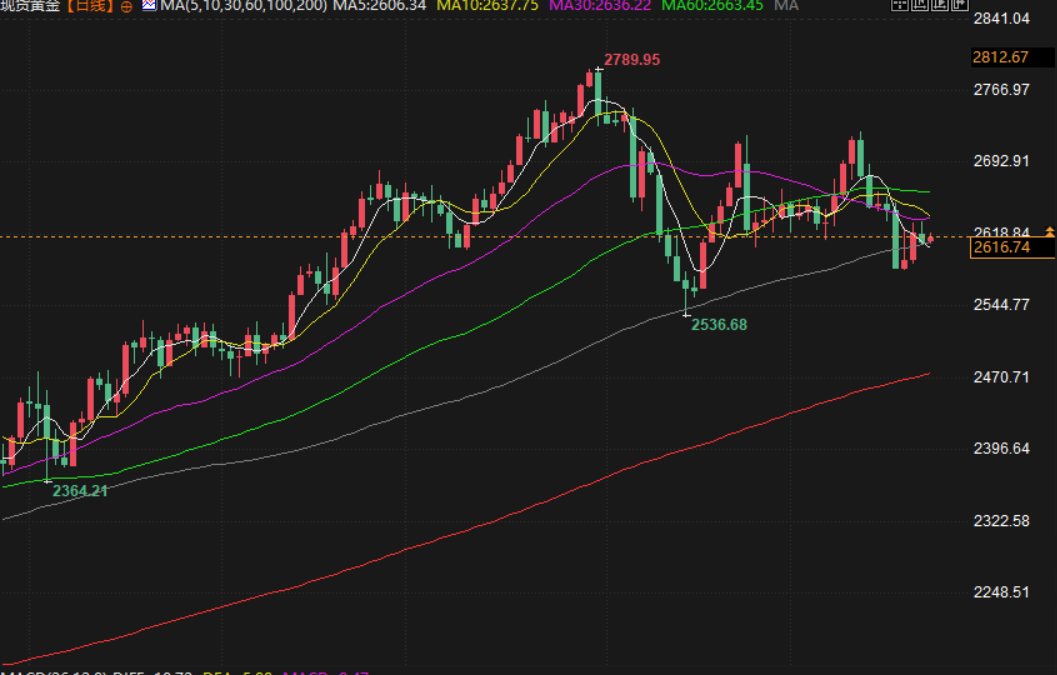Click the 2396.64 price axis label
The width and height of the screenshot is (1057, 675).
[x=1002, y=448]
